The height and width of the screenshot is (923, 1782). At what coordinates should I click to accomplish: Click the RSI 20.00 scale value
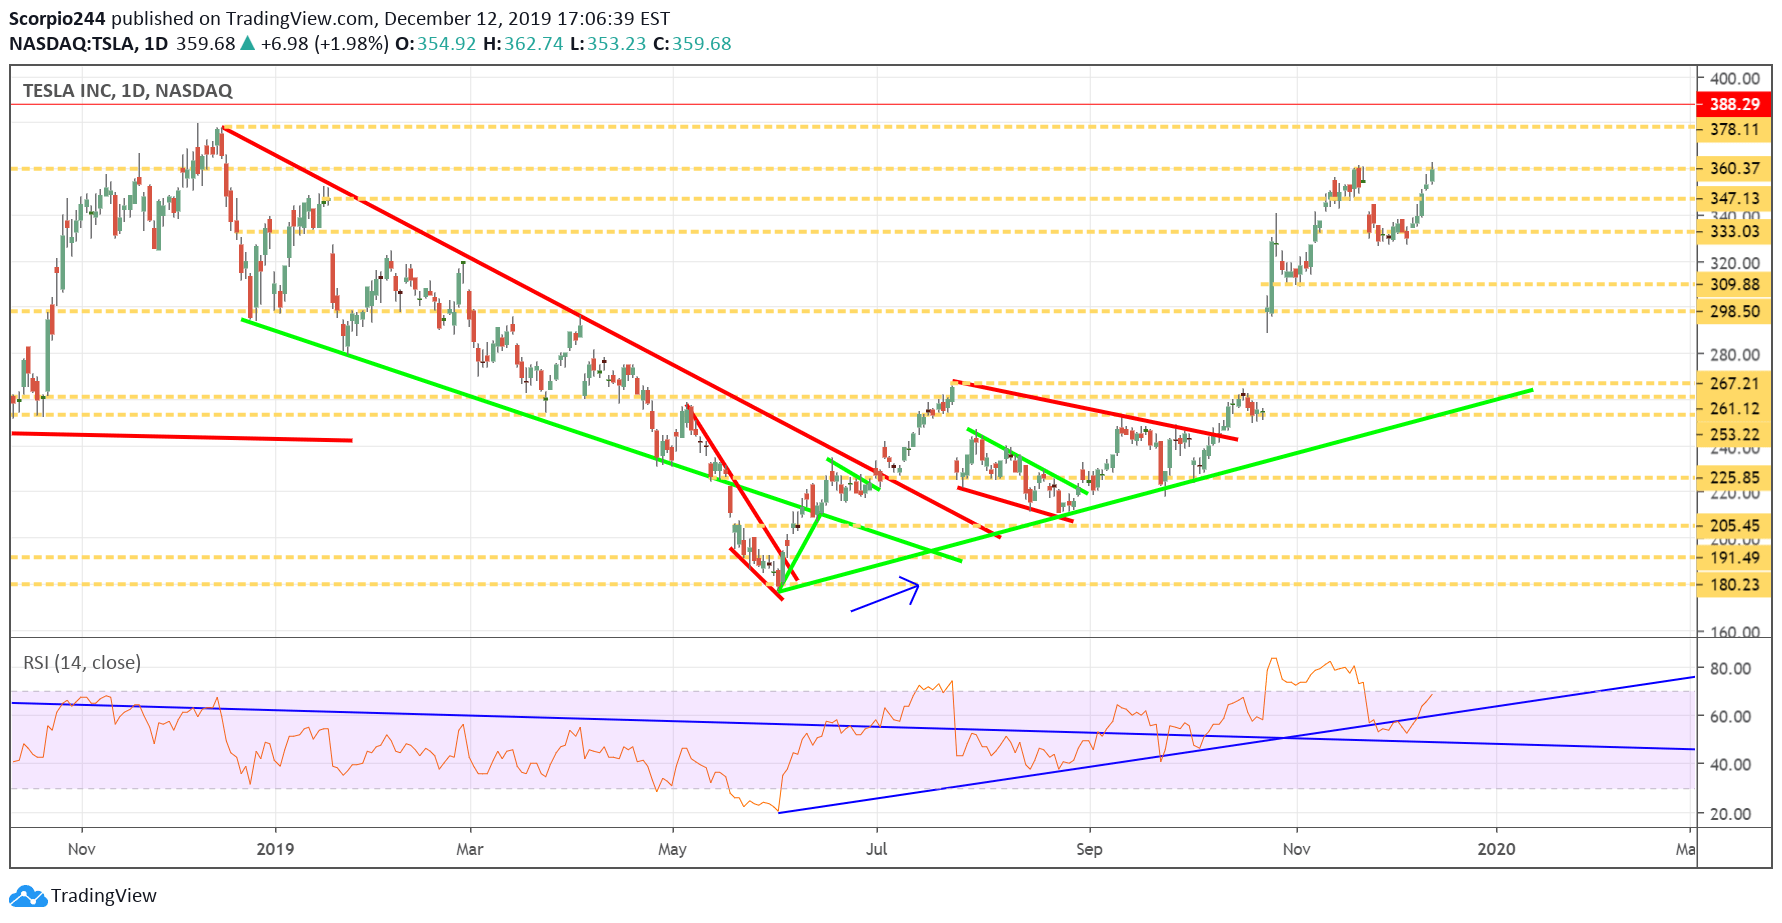tap(1730, 814)
